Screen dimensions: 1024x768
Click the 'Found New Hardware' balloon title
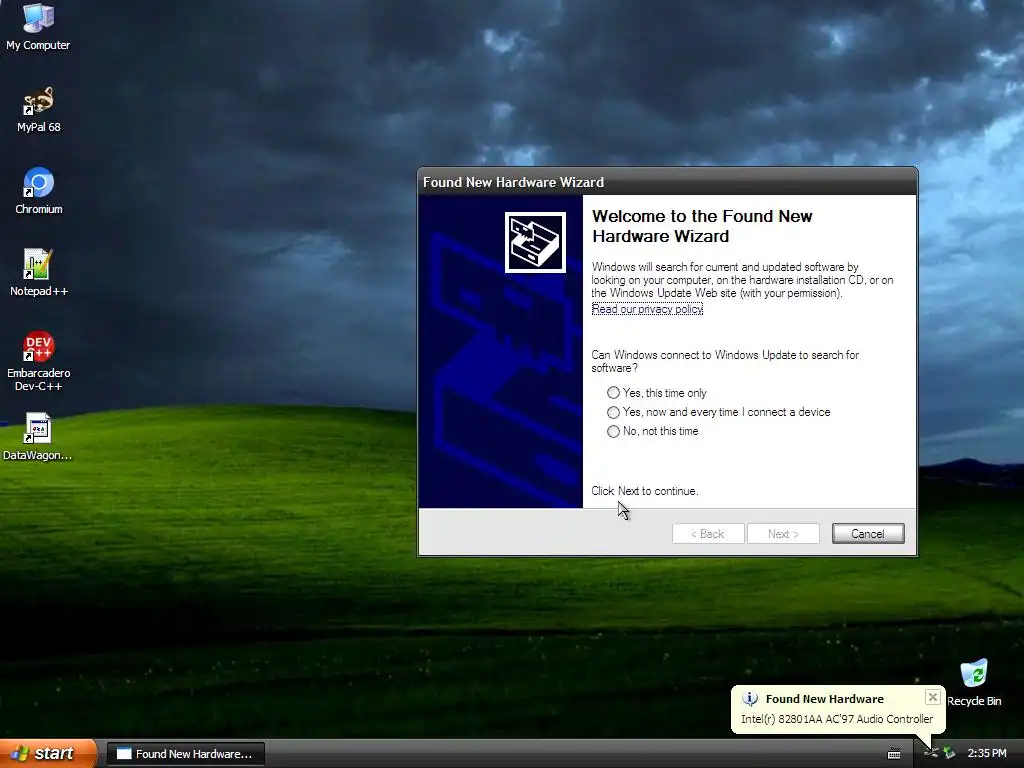pyautogui.click(x=825, y=699)
